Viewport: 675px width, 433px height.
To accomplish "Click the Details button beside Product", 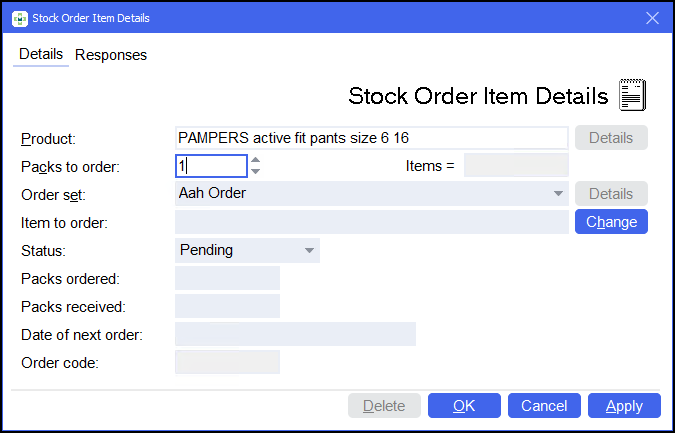I will pyautogui.click(x=611, y=138).
